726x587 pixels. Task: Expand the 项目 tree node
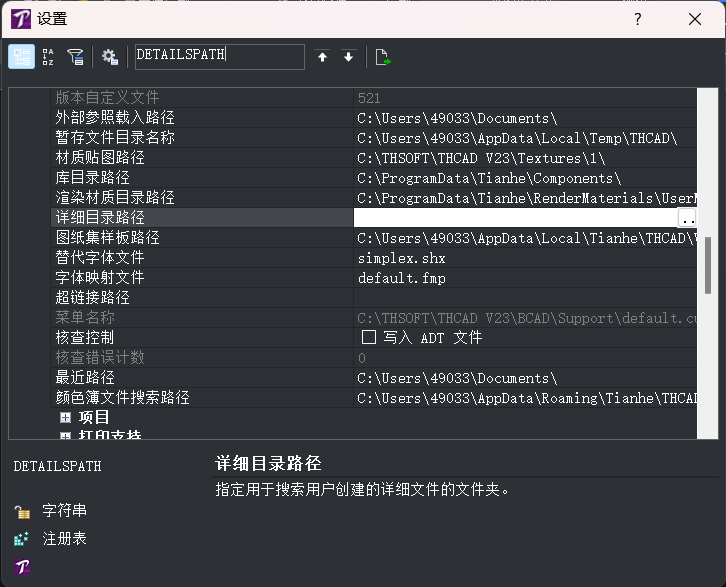point(65,418)
